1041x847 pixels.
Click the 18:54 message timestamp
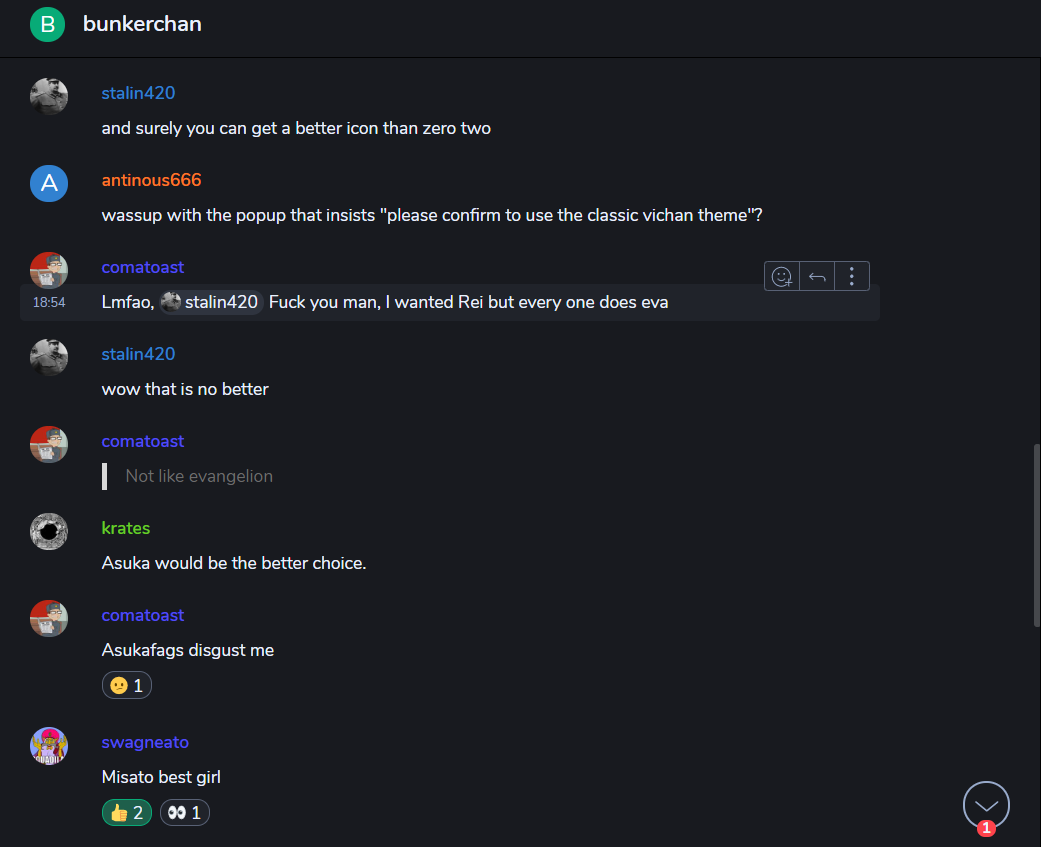tap(49, 302)
